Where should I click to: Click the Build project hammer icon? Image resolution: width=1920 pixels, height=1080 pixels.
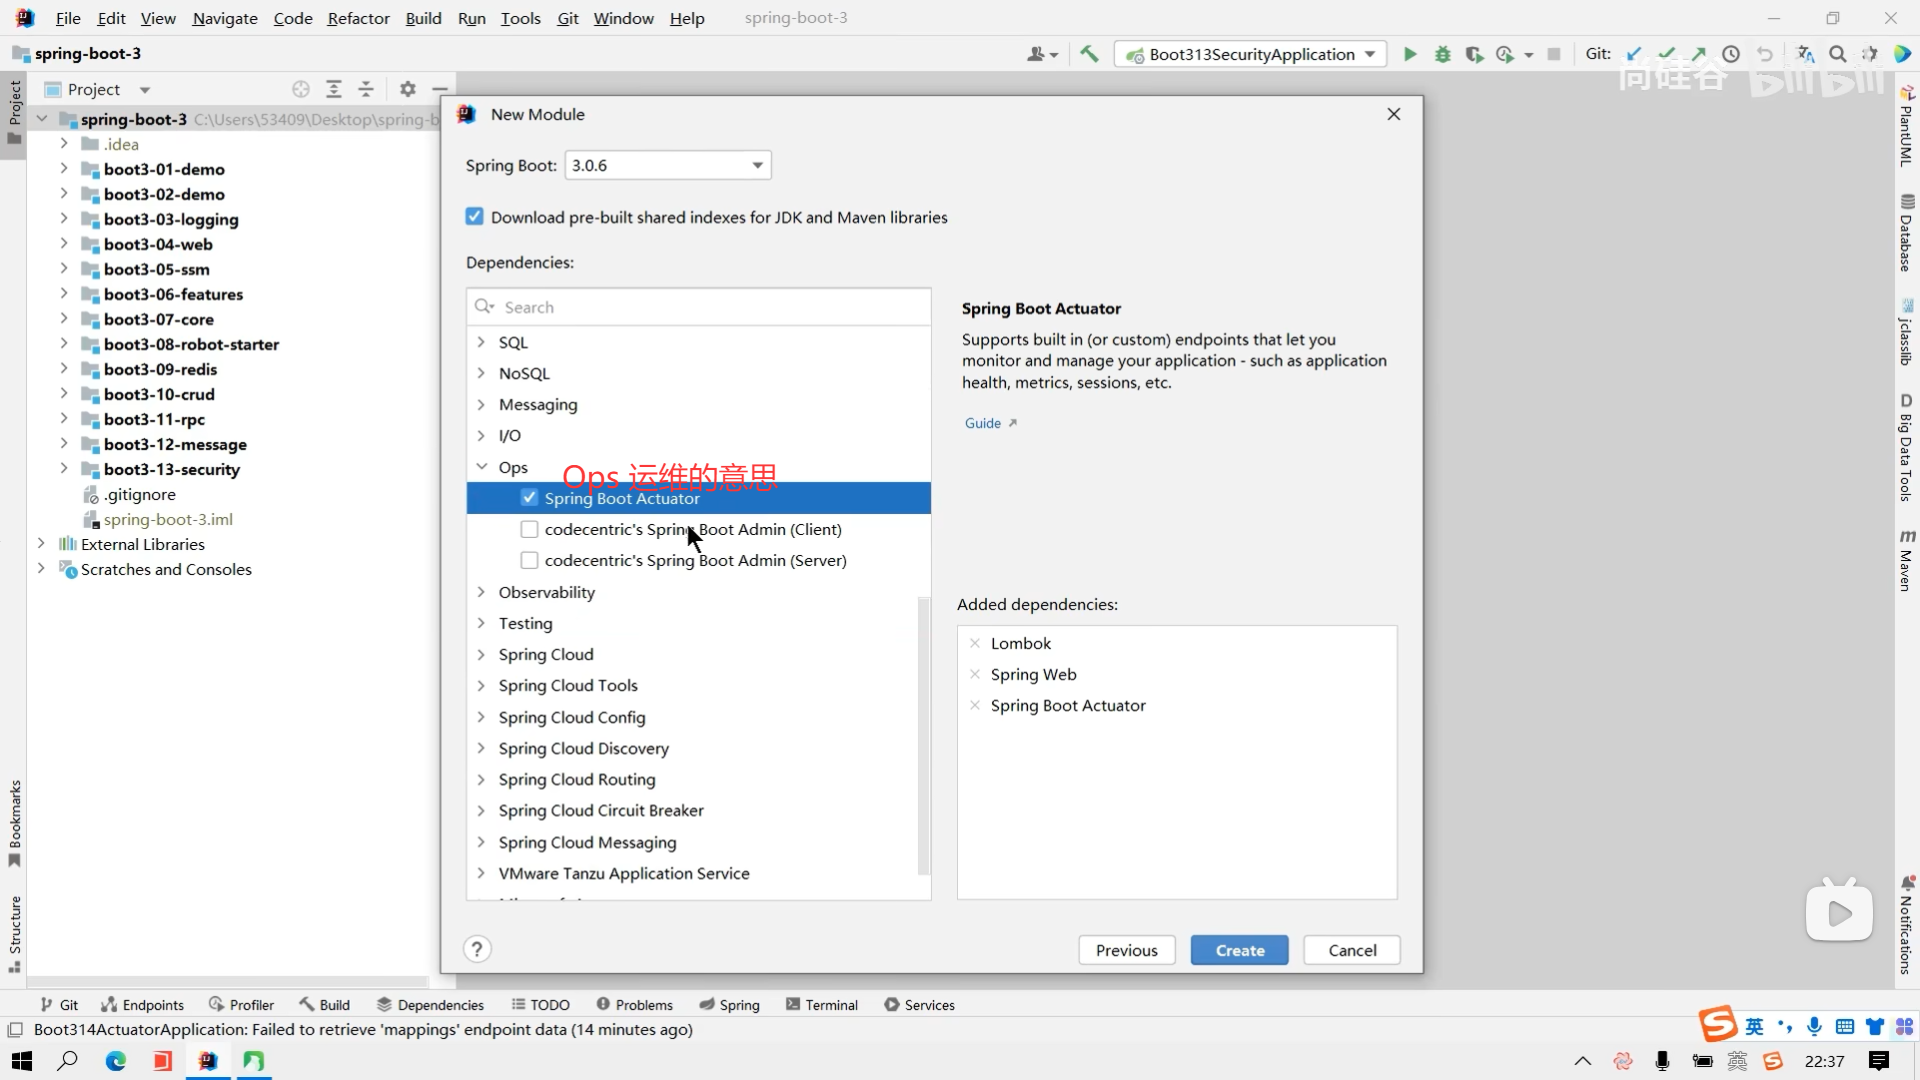coord(1089,54)
